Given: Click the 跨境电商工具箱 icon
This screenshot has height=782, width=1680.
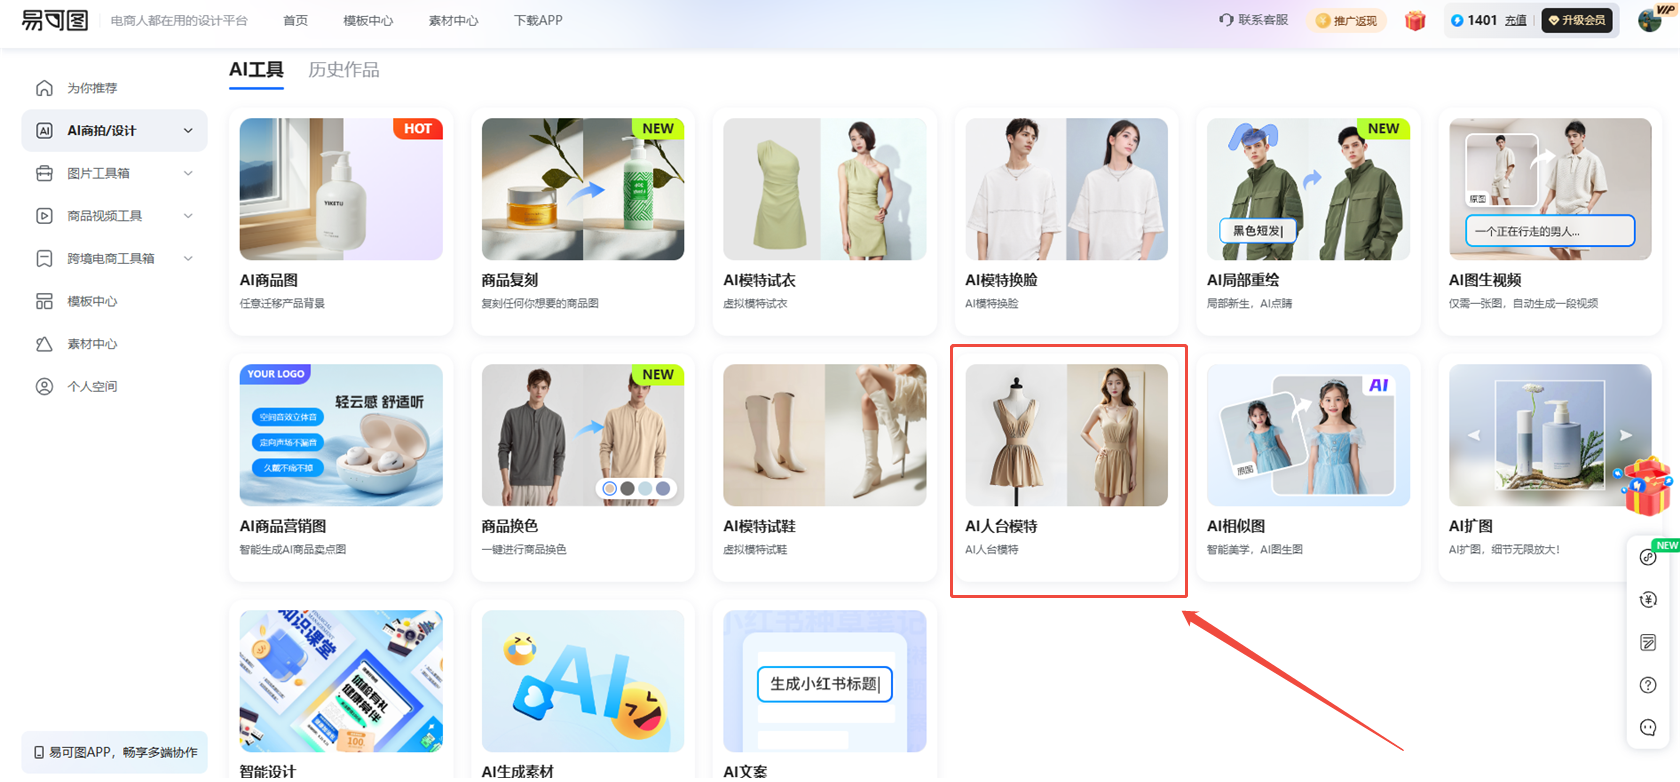Looking at the screenshot, I should pos(44,259).
